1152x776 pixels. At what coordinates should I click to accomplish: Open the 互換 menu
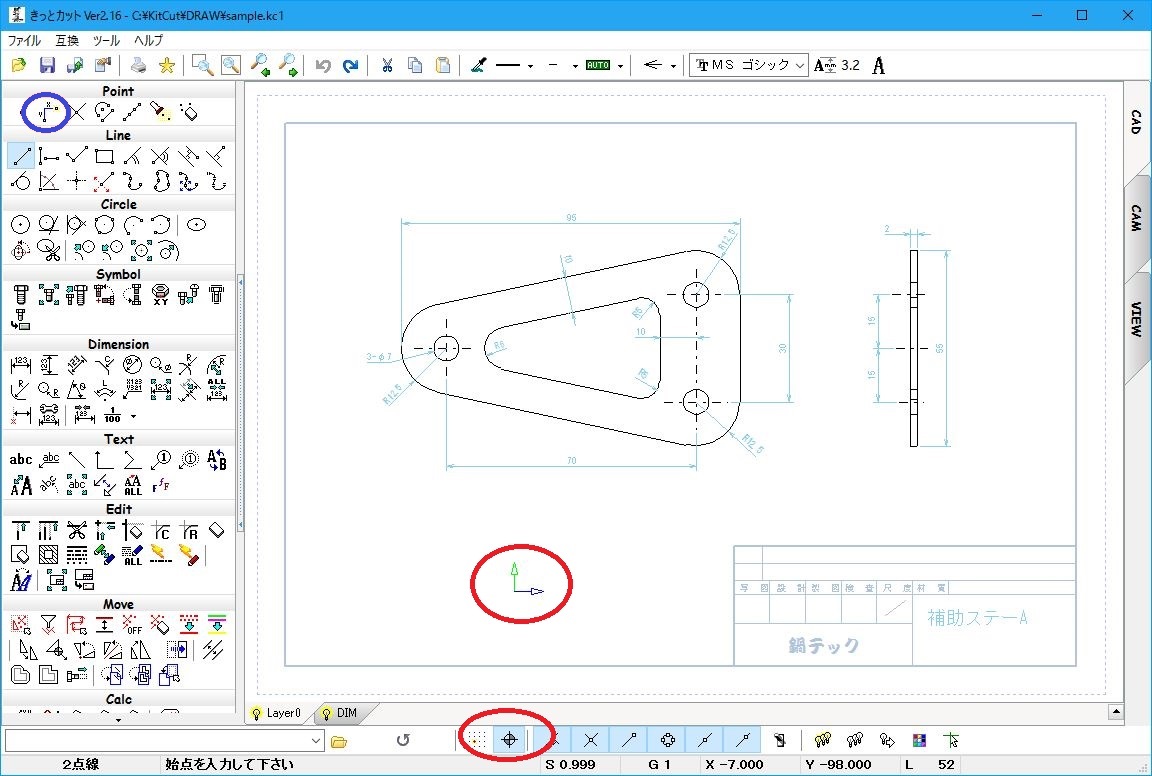point(67,40)
